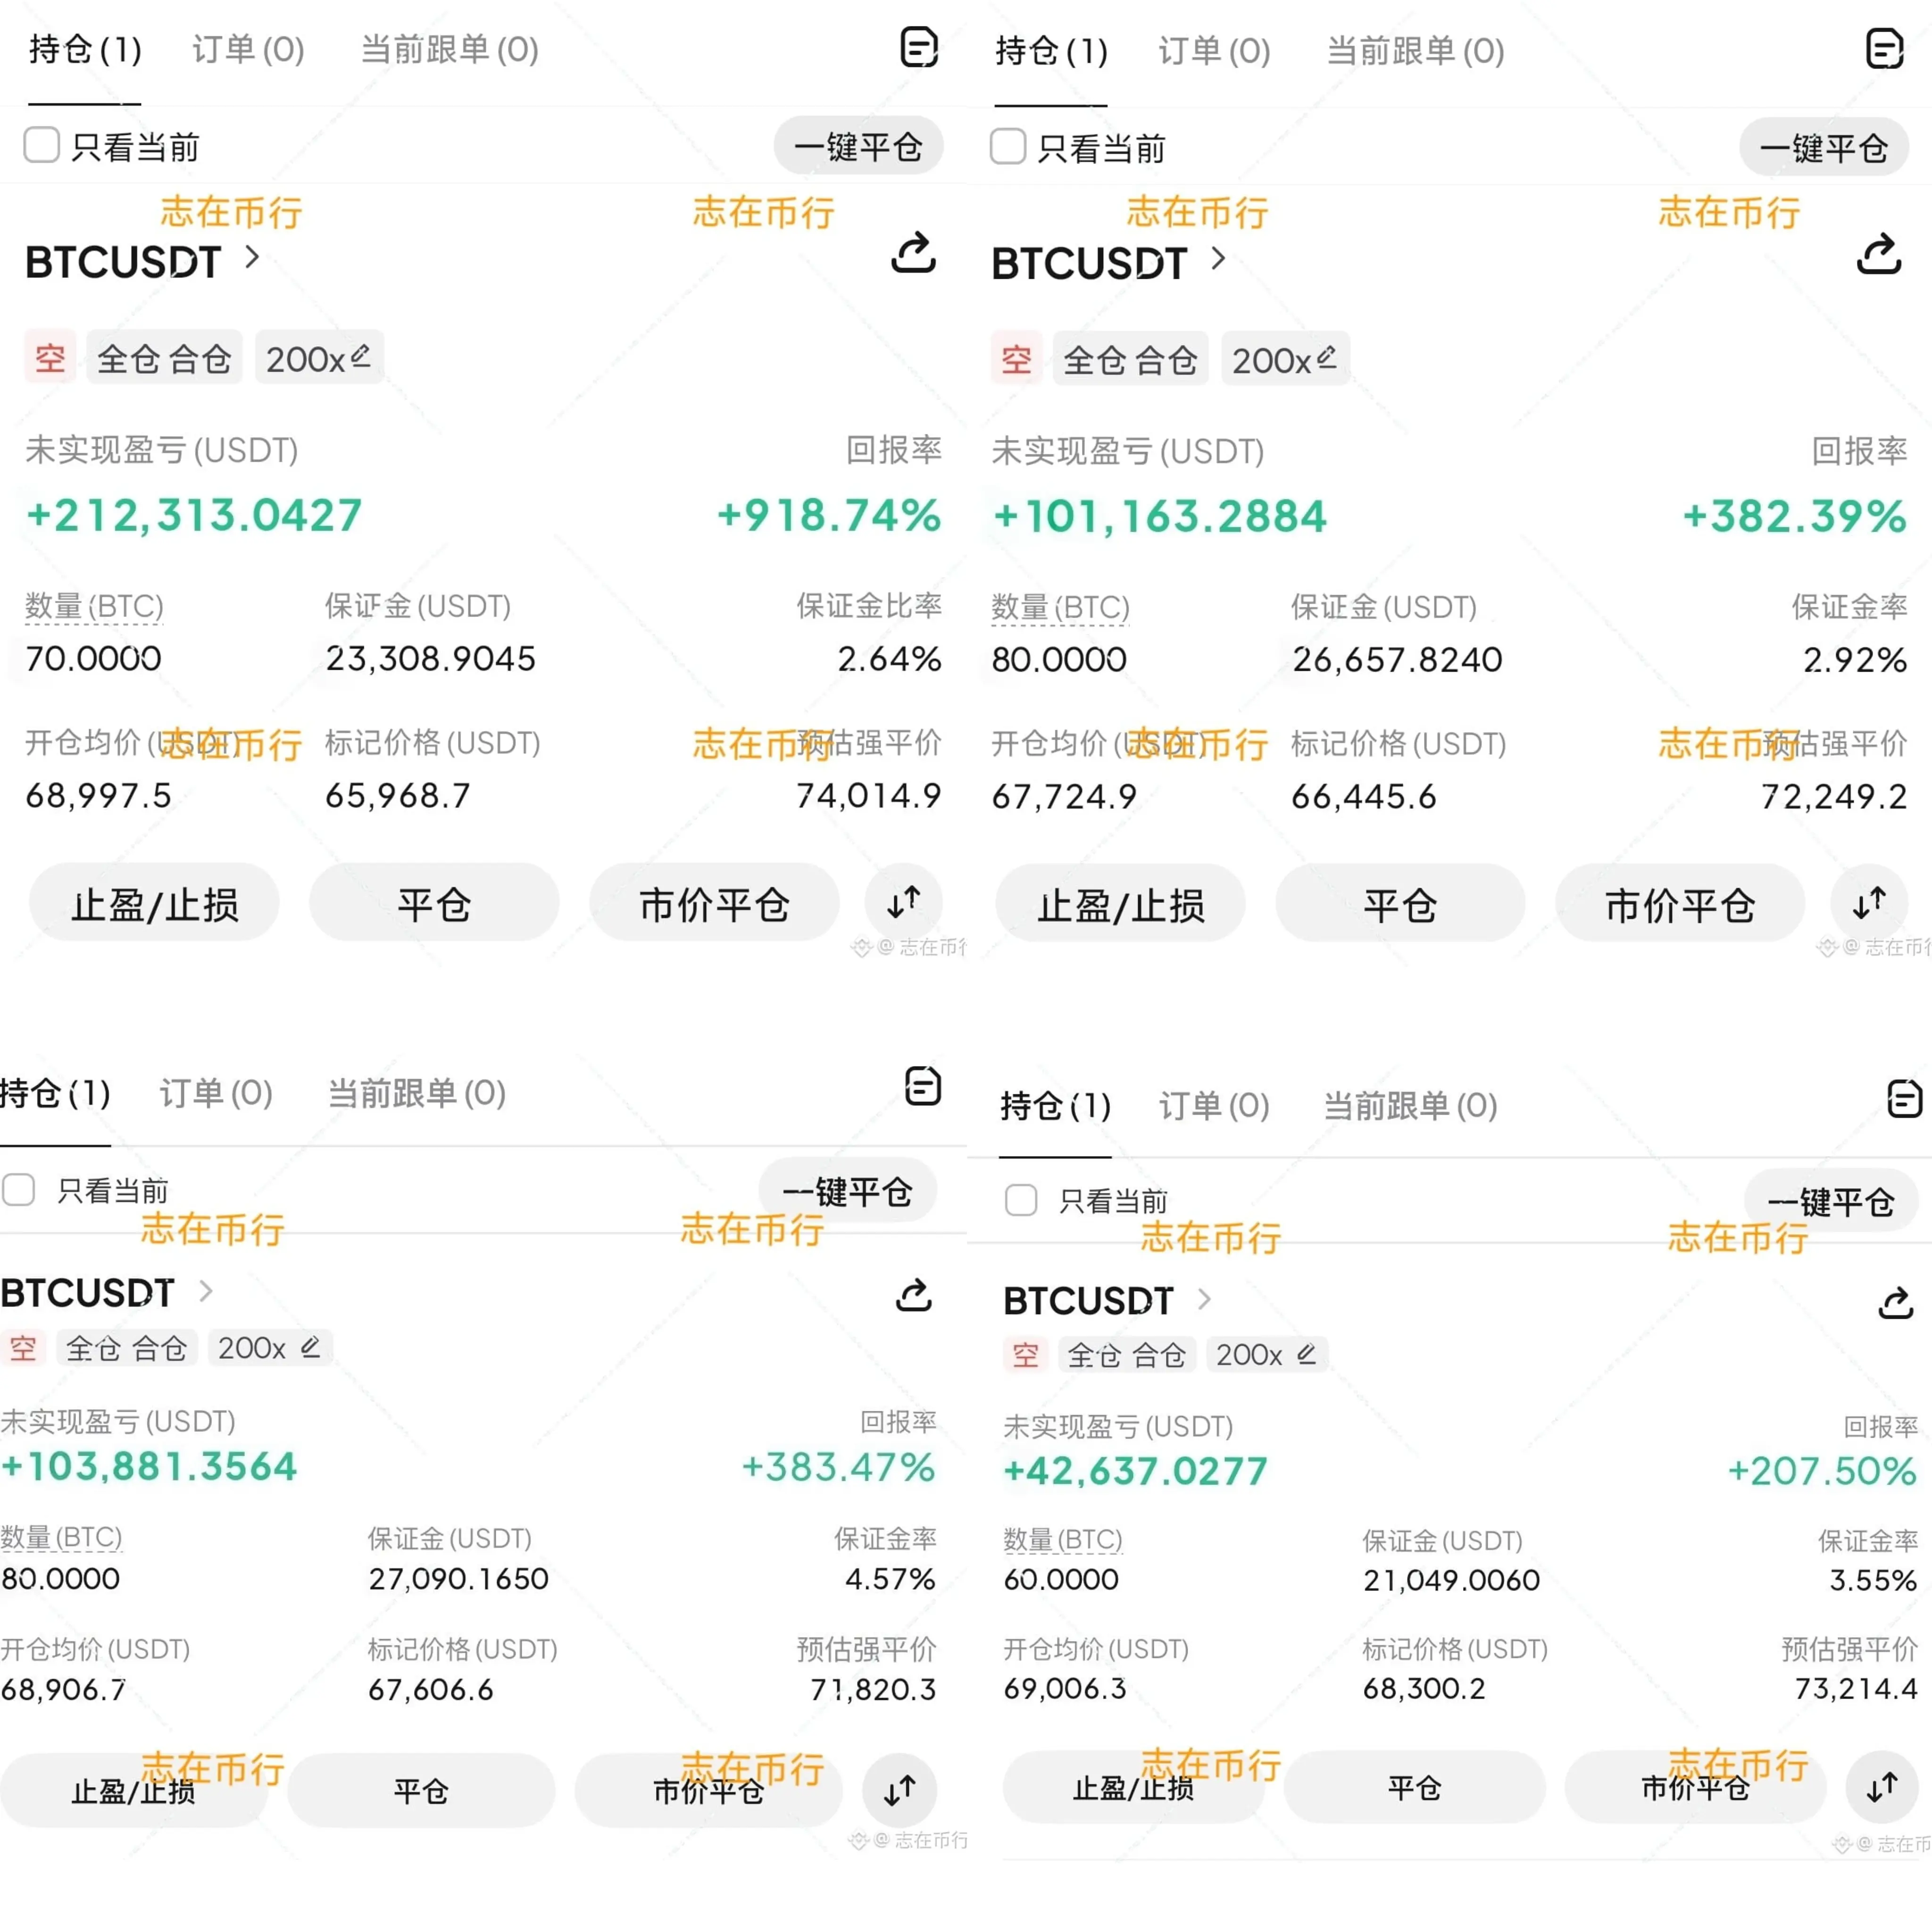Click reverse arrows icon beside +383.47% position's 市价平仓

899,1789
